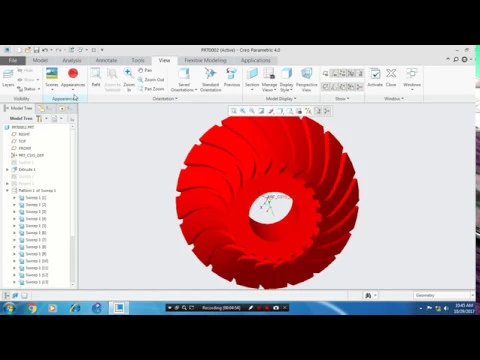Click the taskbar clock
The width and height of the screenshot is (480, 360).
(464, 308)
